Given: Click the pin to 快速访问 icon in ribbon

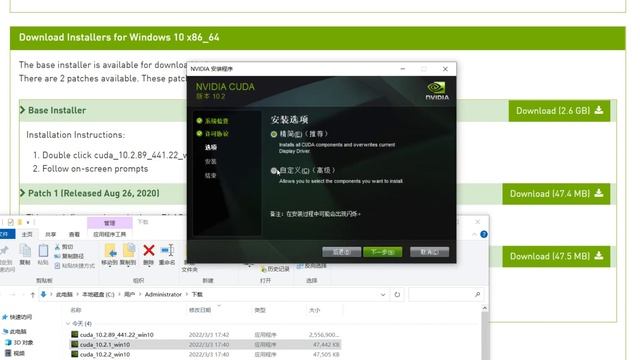Looking at the screenshot, I should pos(5,250).
